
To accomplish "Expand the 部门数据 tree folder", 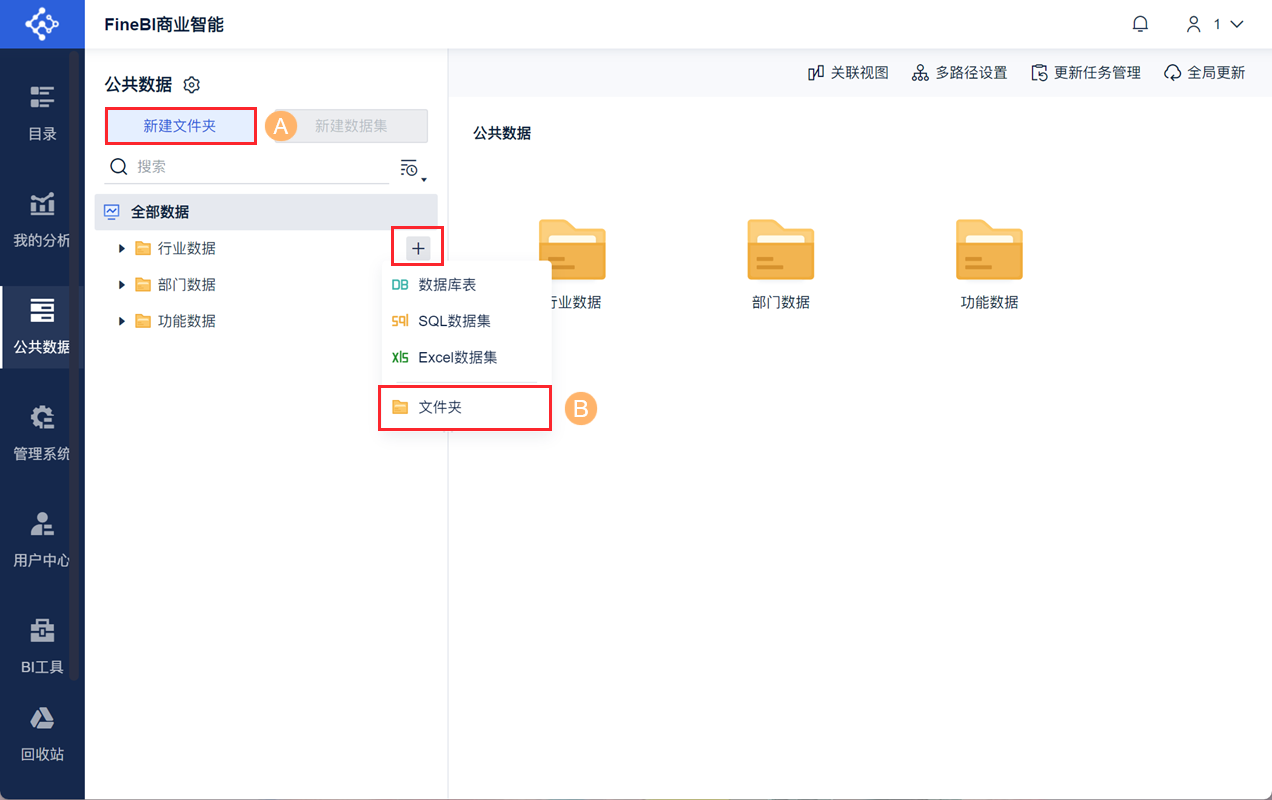I will (x=122, y=285).
